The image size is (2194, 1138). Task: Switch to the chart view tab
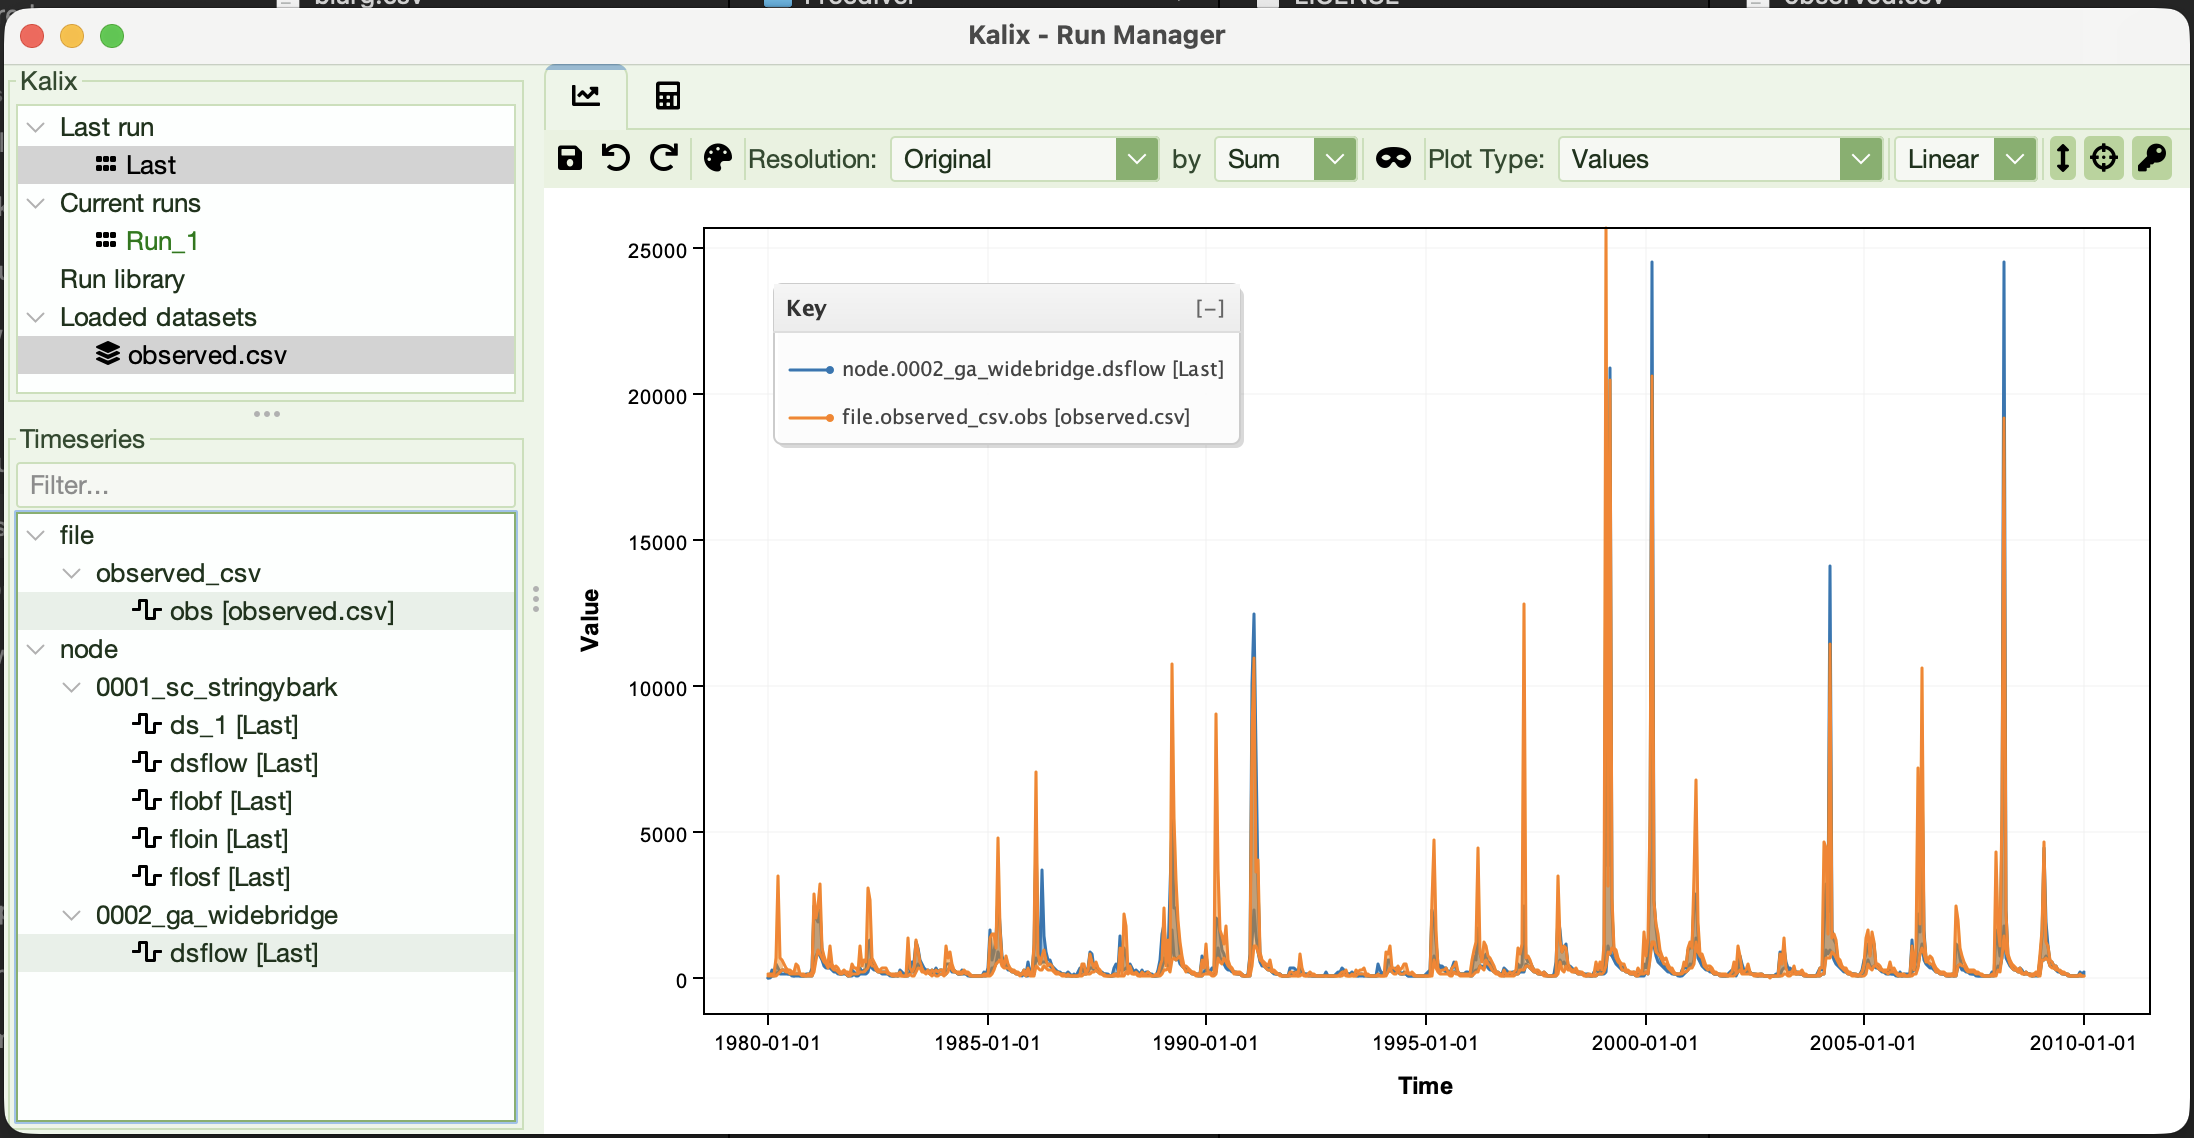(586, 96)
